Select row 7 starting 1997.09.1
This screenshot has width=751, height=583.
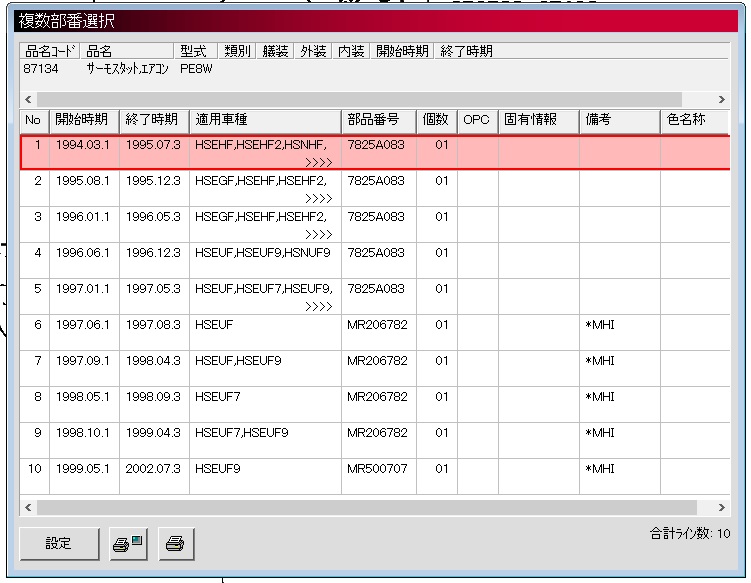click(375, 368)
